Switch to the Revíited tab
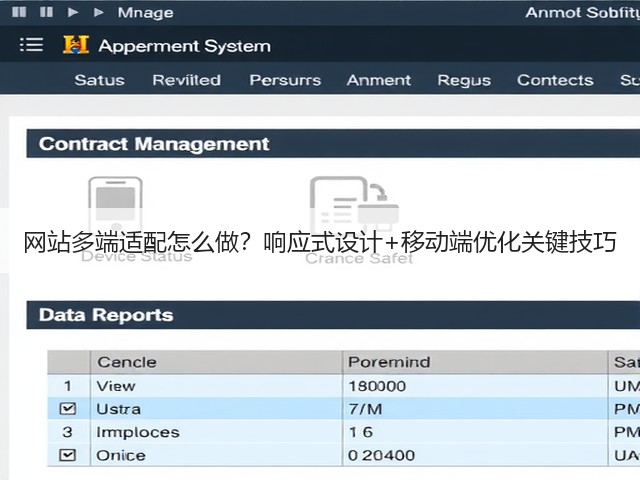The height and width of the screenshot is (480, 640). [187, 80]
